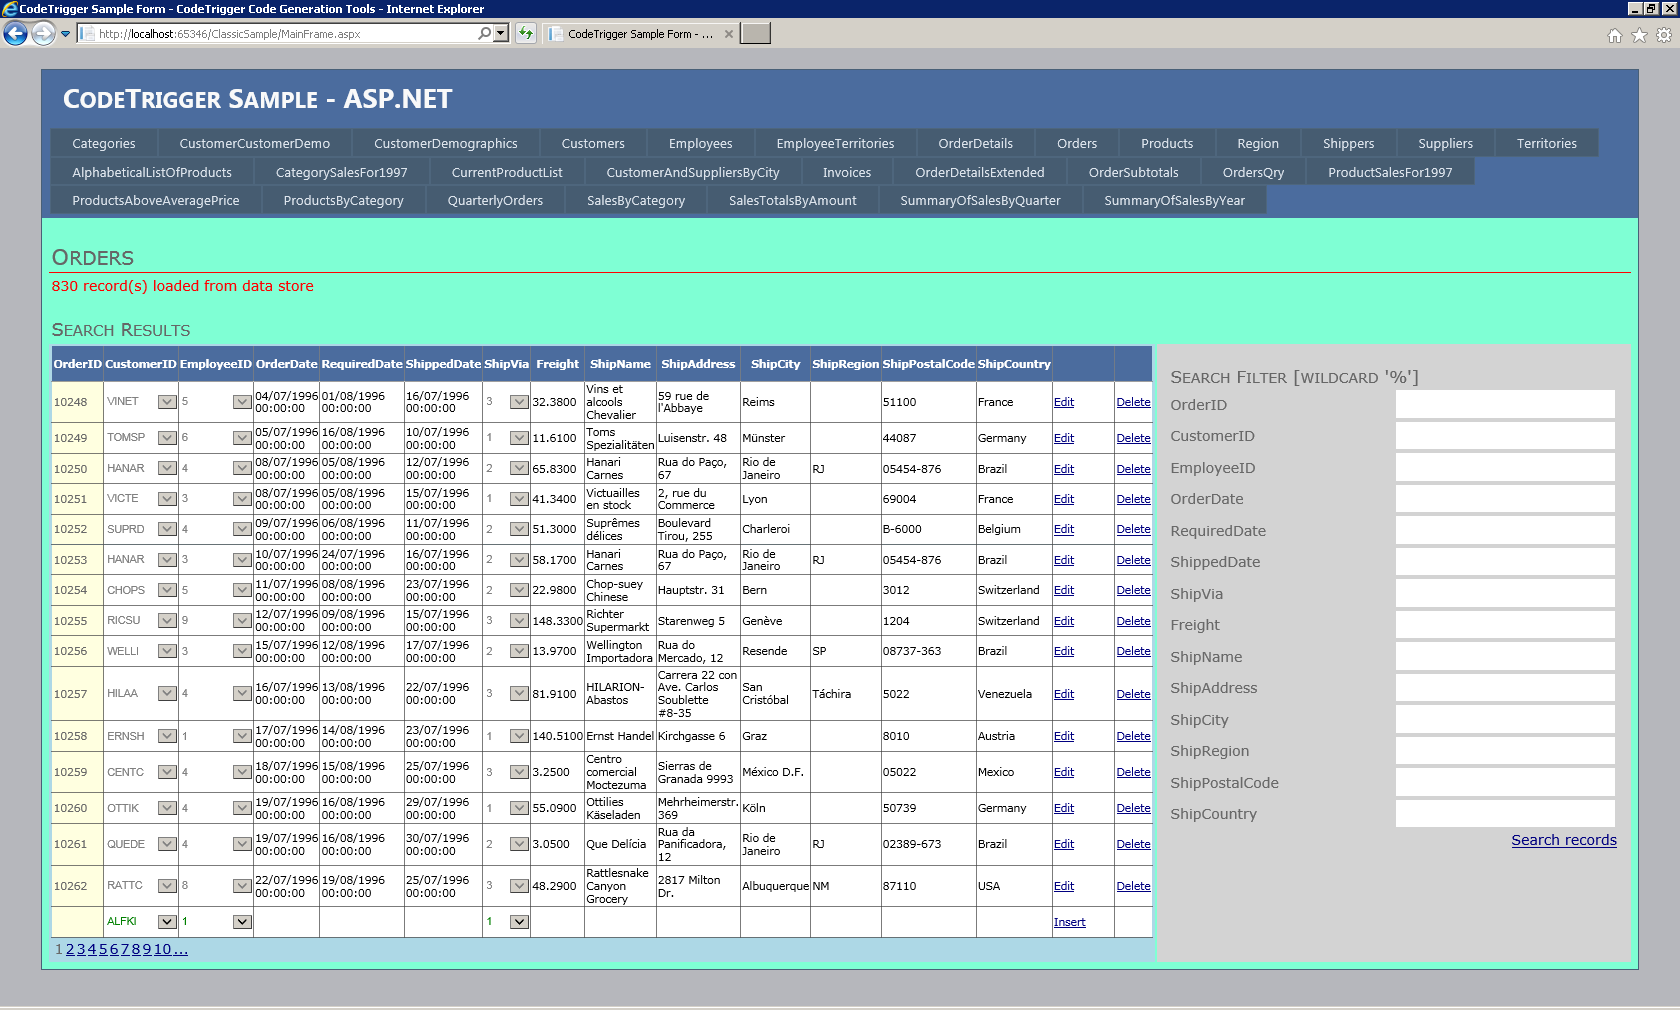Click the search magnifier in address bar
1680x1010 pixels.
coord(484,33)
